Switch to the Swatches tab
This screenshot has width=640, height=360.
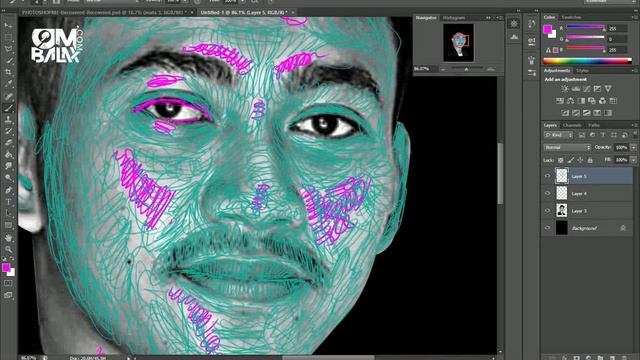571,17
